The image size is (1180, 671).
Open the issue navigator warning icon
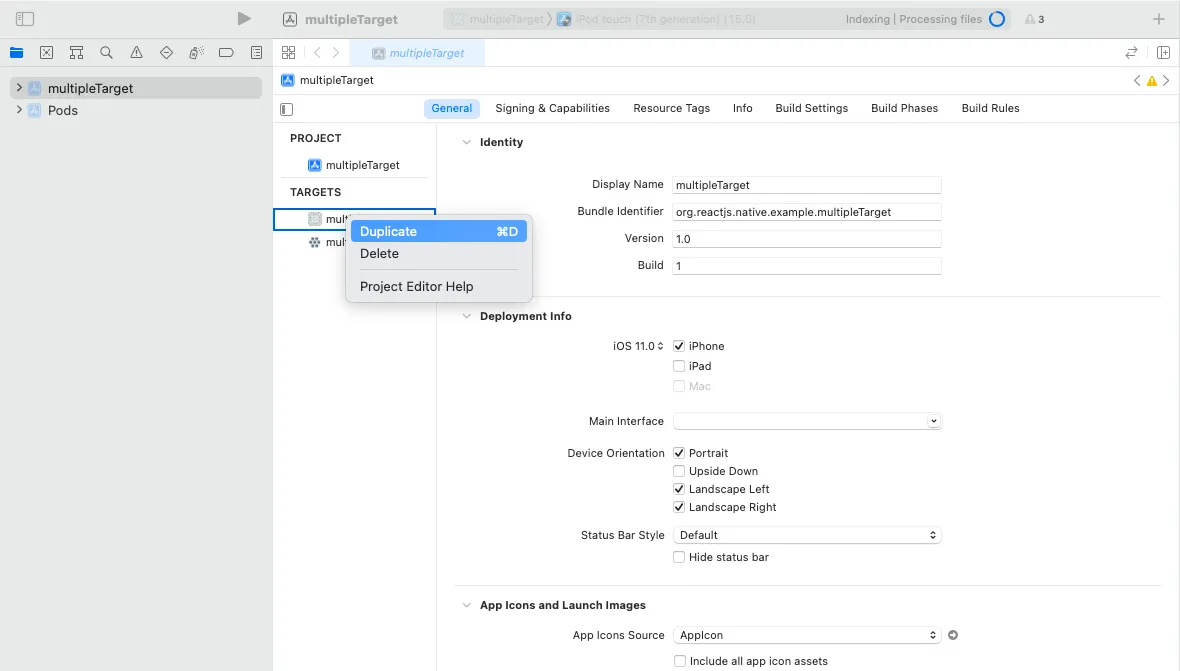[x=136, y=53]
